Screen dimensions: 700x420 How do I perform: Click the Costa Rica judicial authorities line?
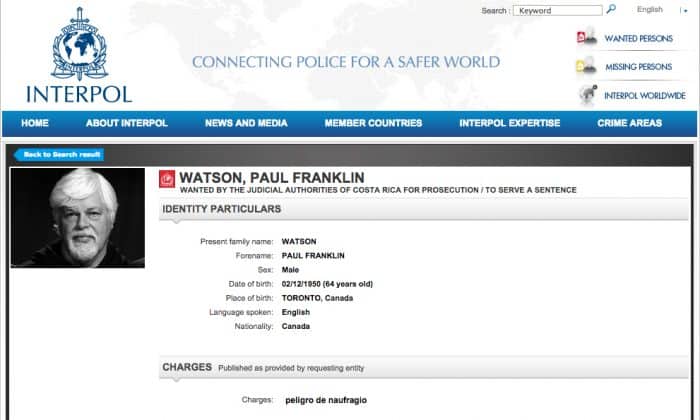pos(378,190)
